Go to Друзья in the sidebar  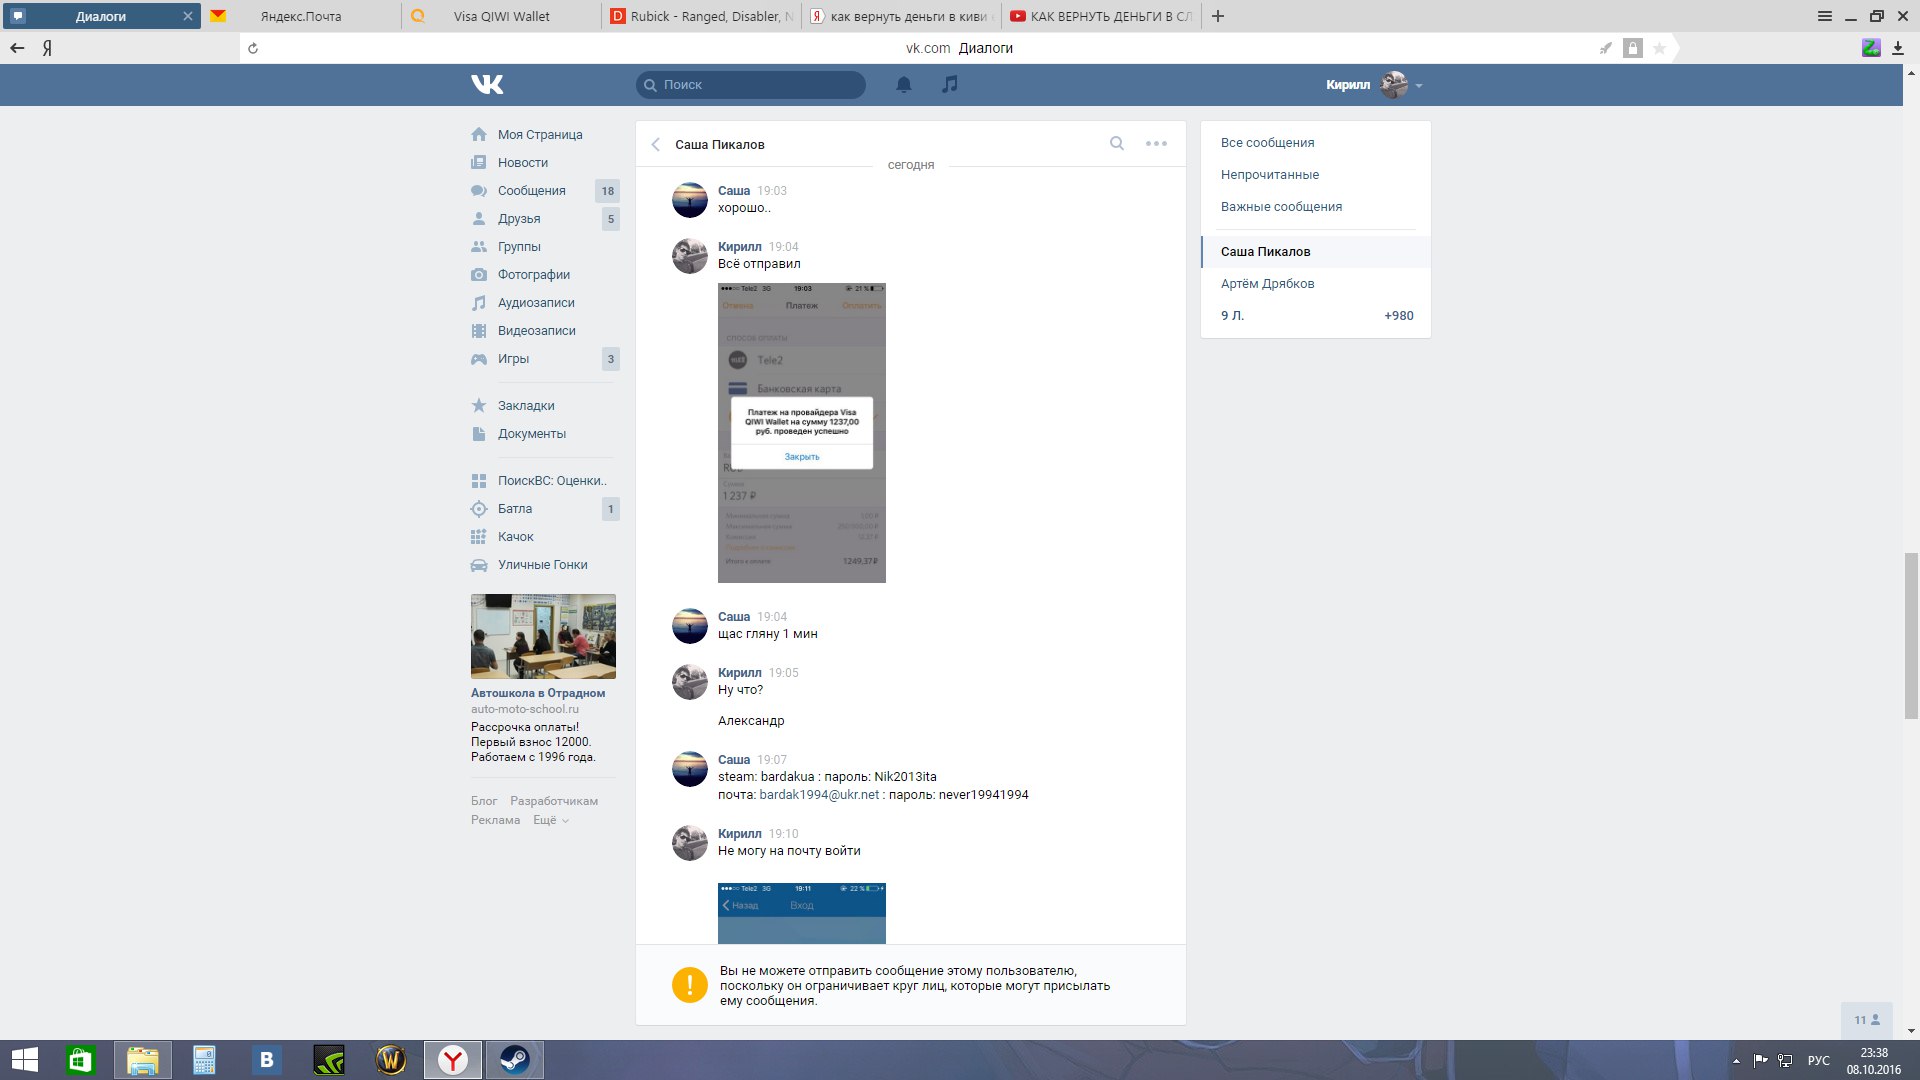(519, 218)
